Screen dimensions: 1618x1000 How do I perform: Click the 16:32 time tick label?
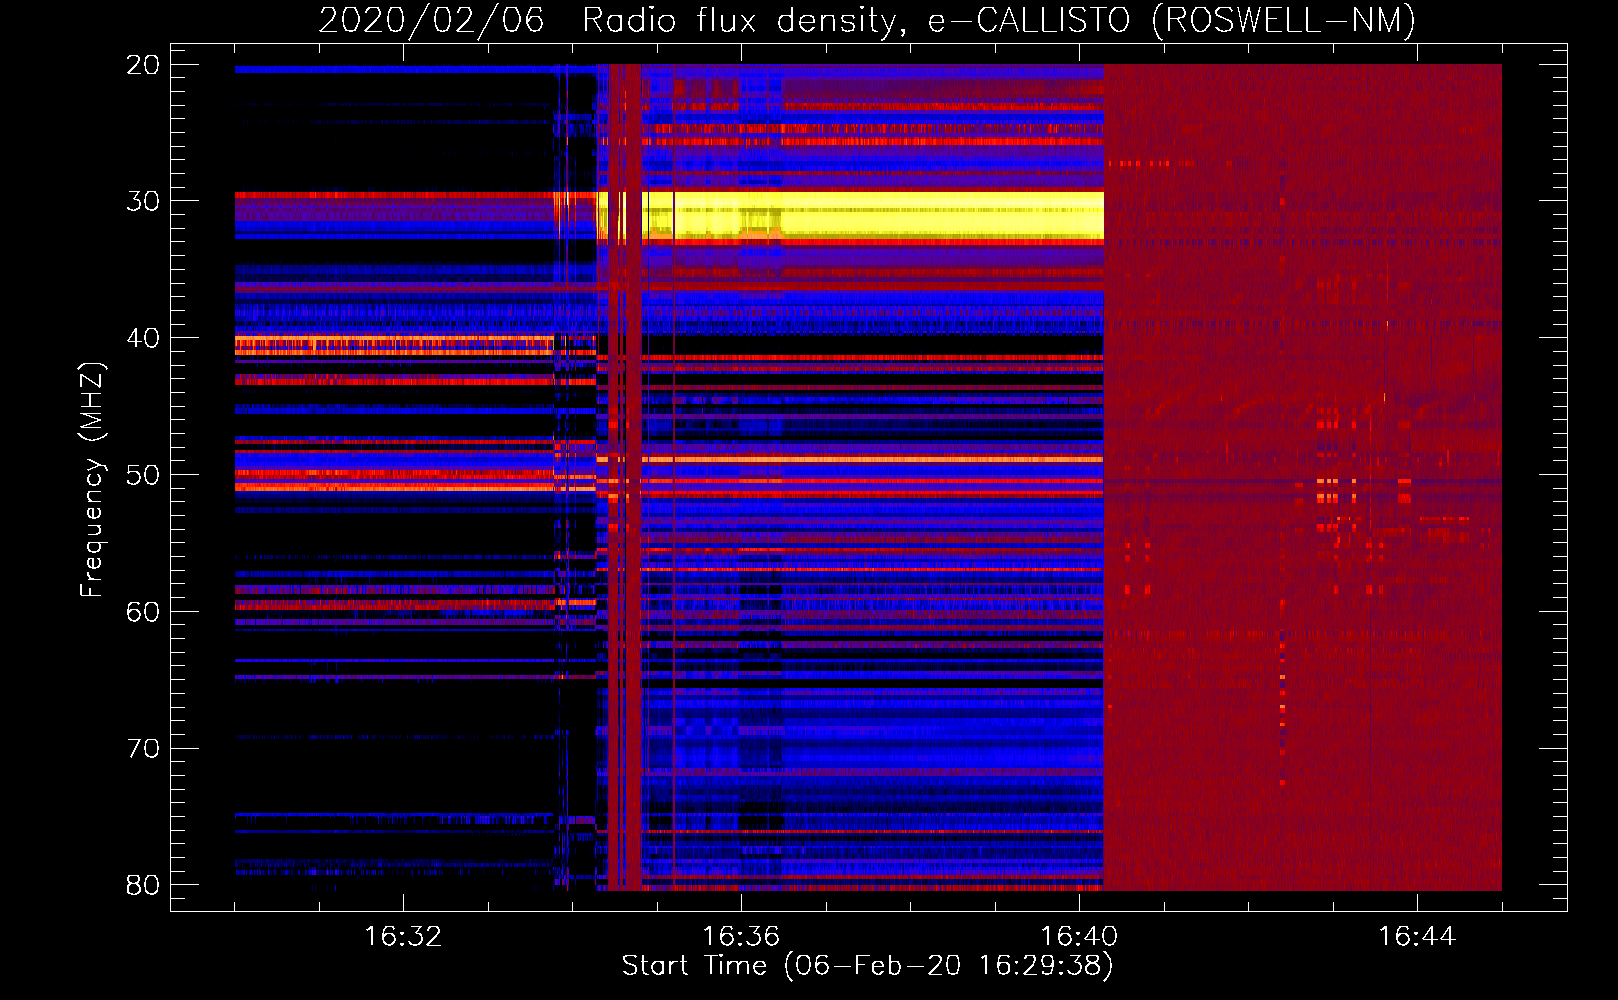pyautogui.click(x=403, y=936)
